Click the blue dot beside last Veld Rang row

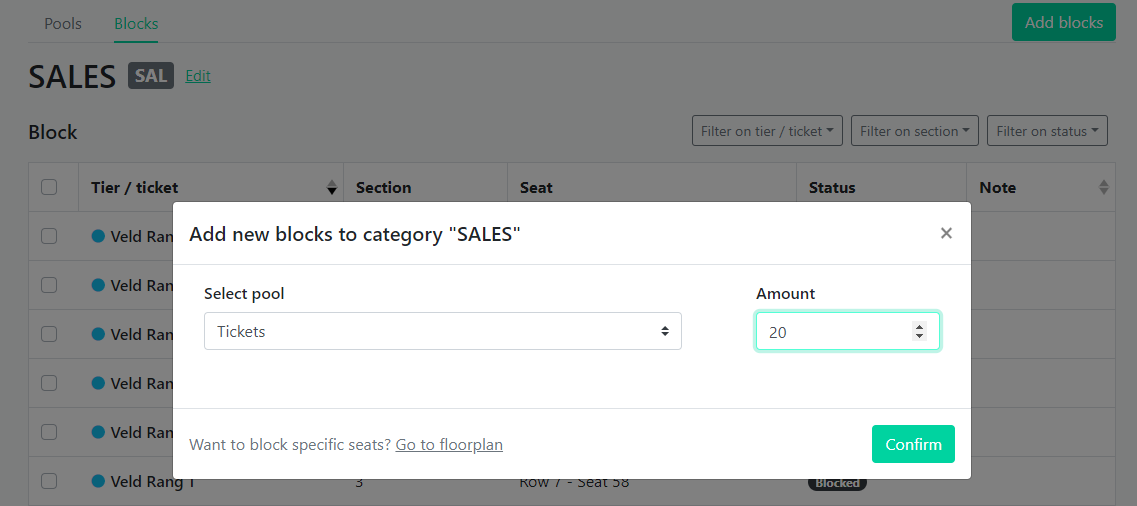pyautogui.click(x=98, y=481)
